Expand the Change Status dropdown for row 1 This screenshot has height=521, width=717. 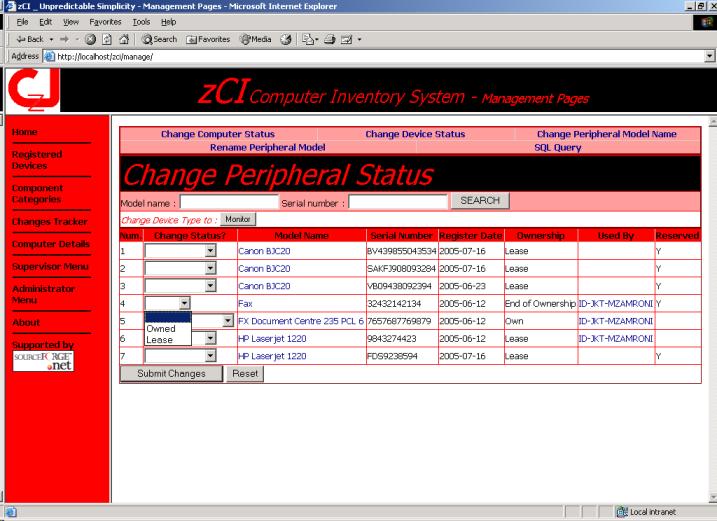210,252
